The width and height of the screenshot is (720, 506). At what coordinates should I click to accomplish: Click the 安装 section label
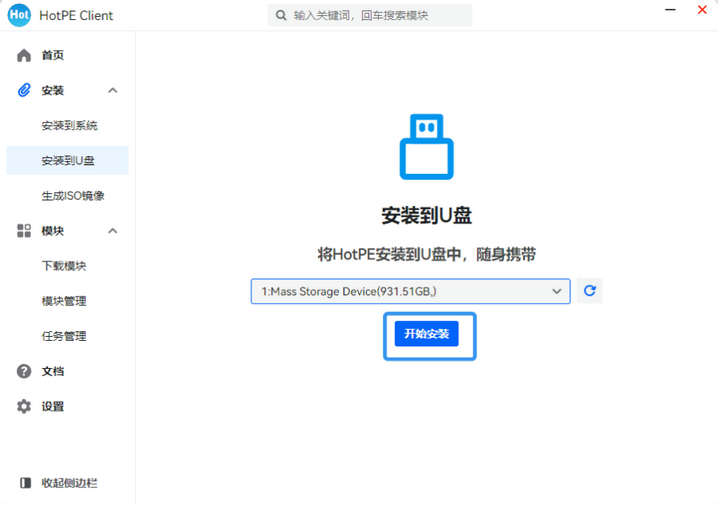(52, 90)
